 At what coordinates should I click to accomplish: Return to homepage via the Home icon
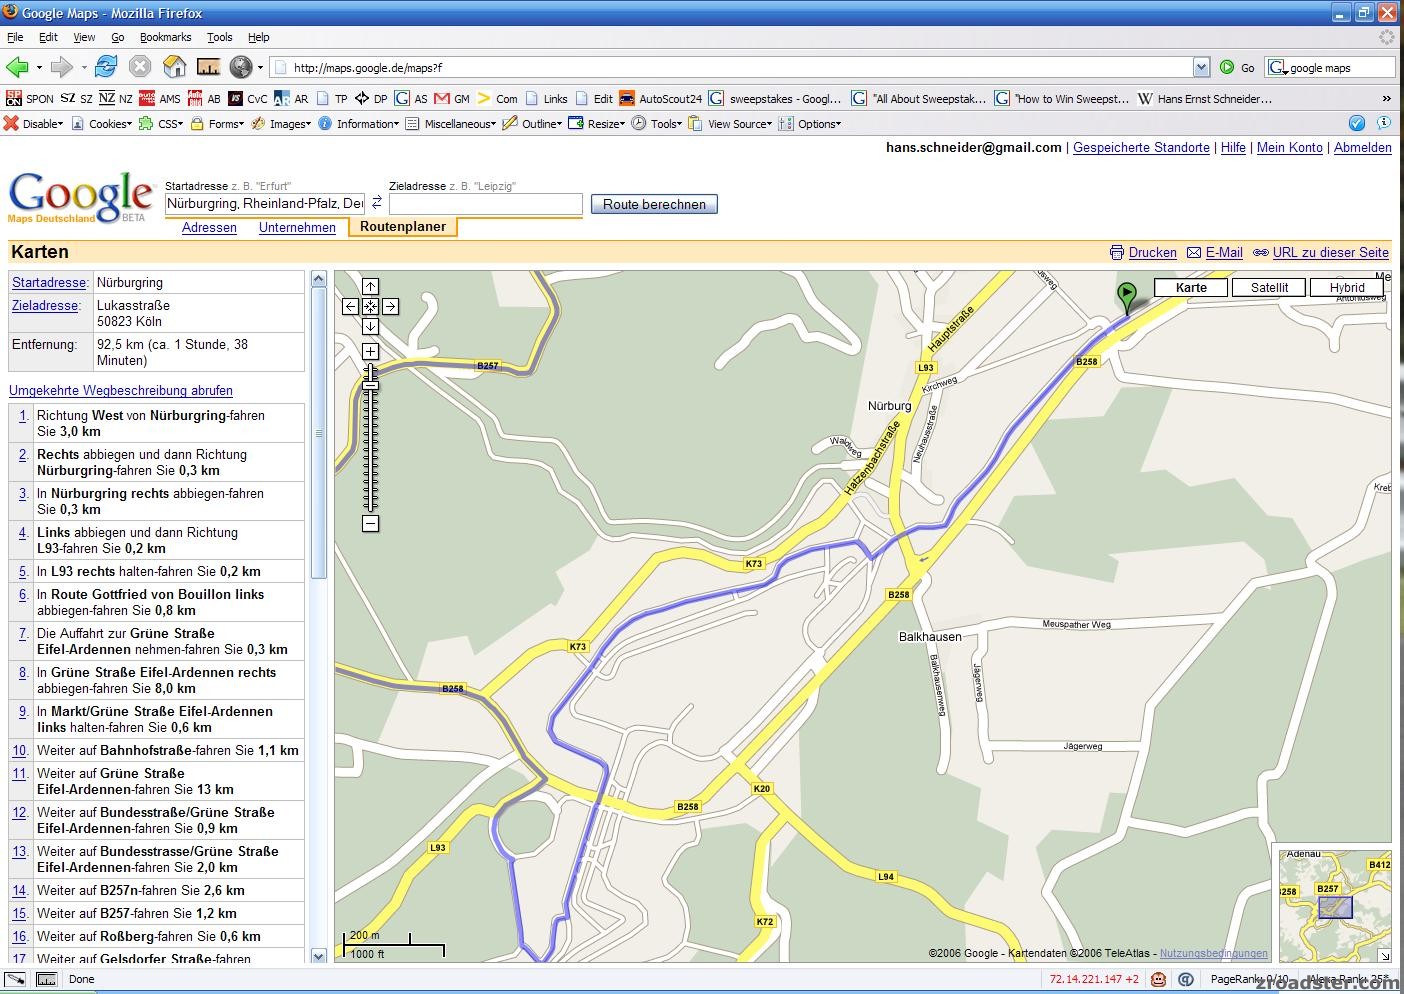click(174, 67)
